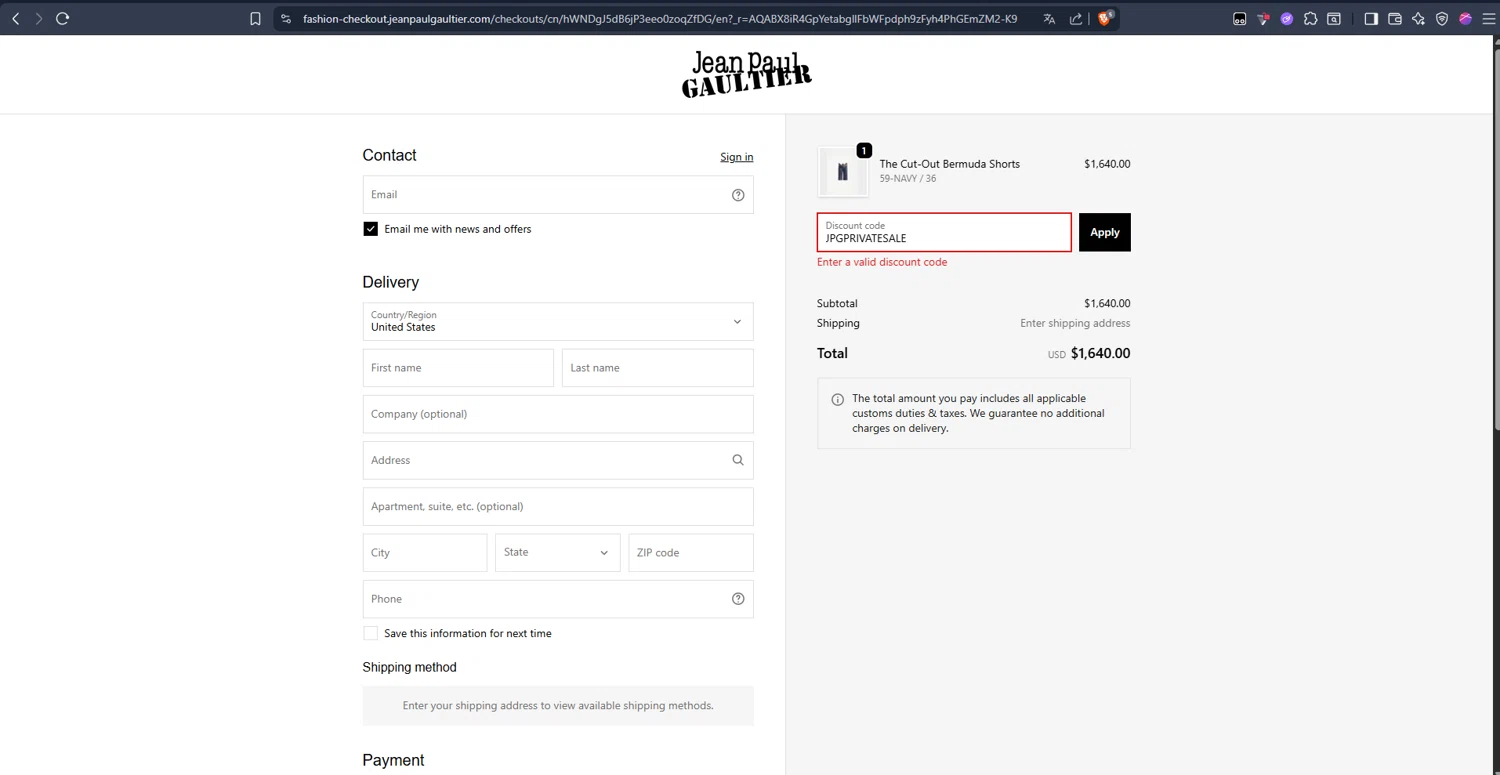Screen dimensions: 1500x775
Task: Open site information icon in address bar
Action: (x=286, y=18)
